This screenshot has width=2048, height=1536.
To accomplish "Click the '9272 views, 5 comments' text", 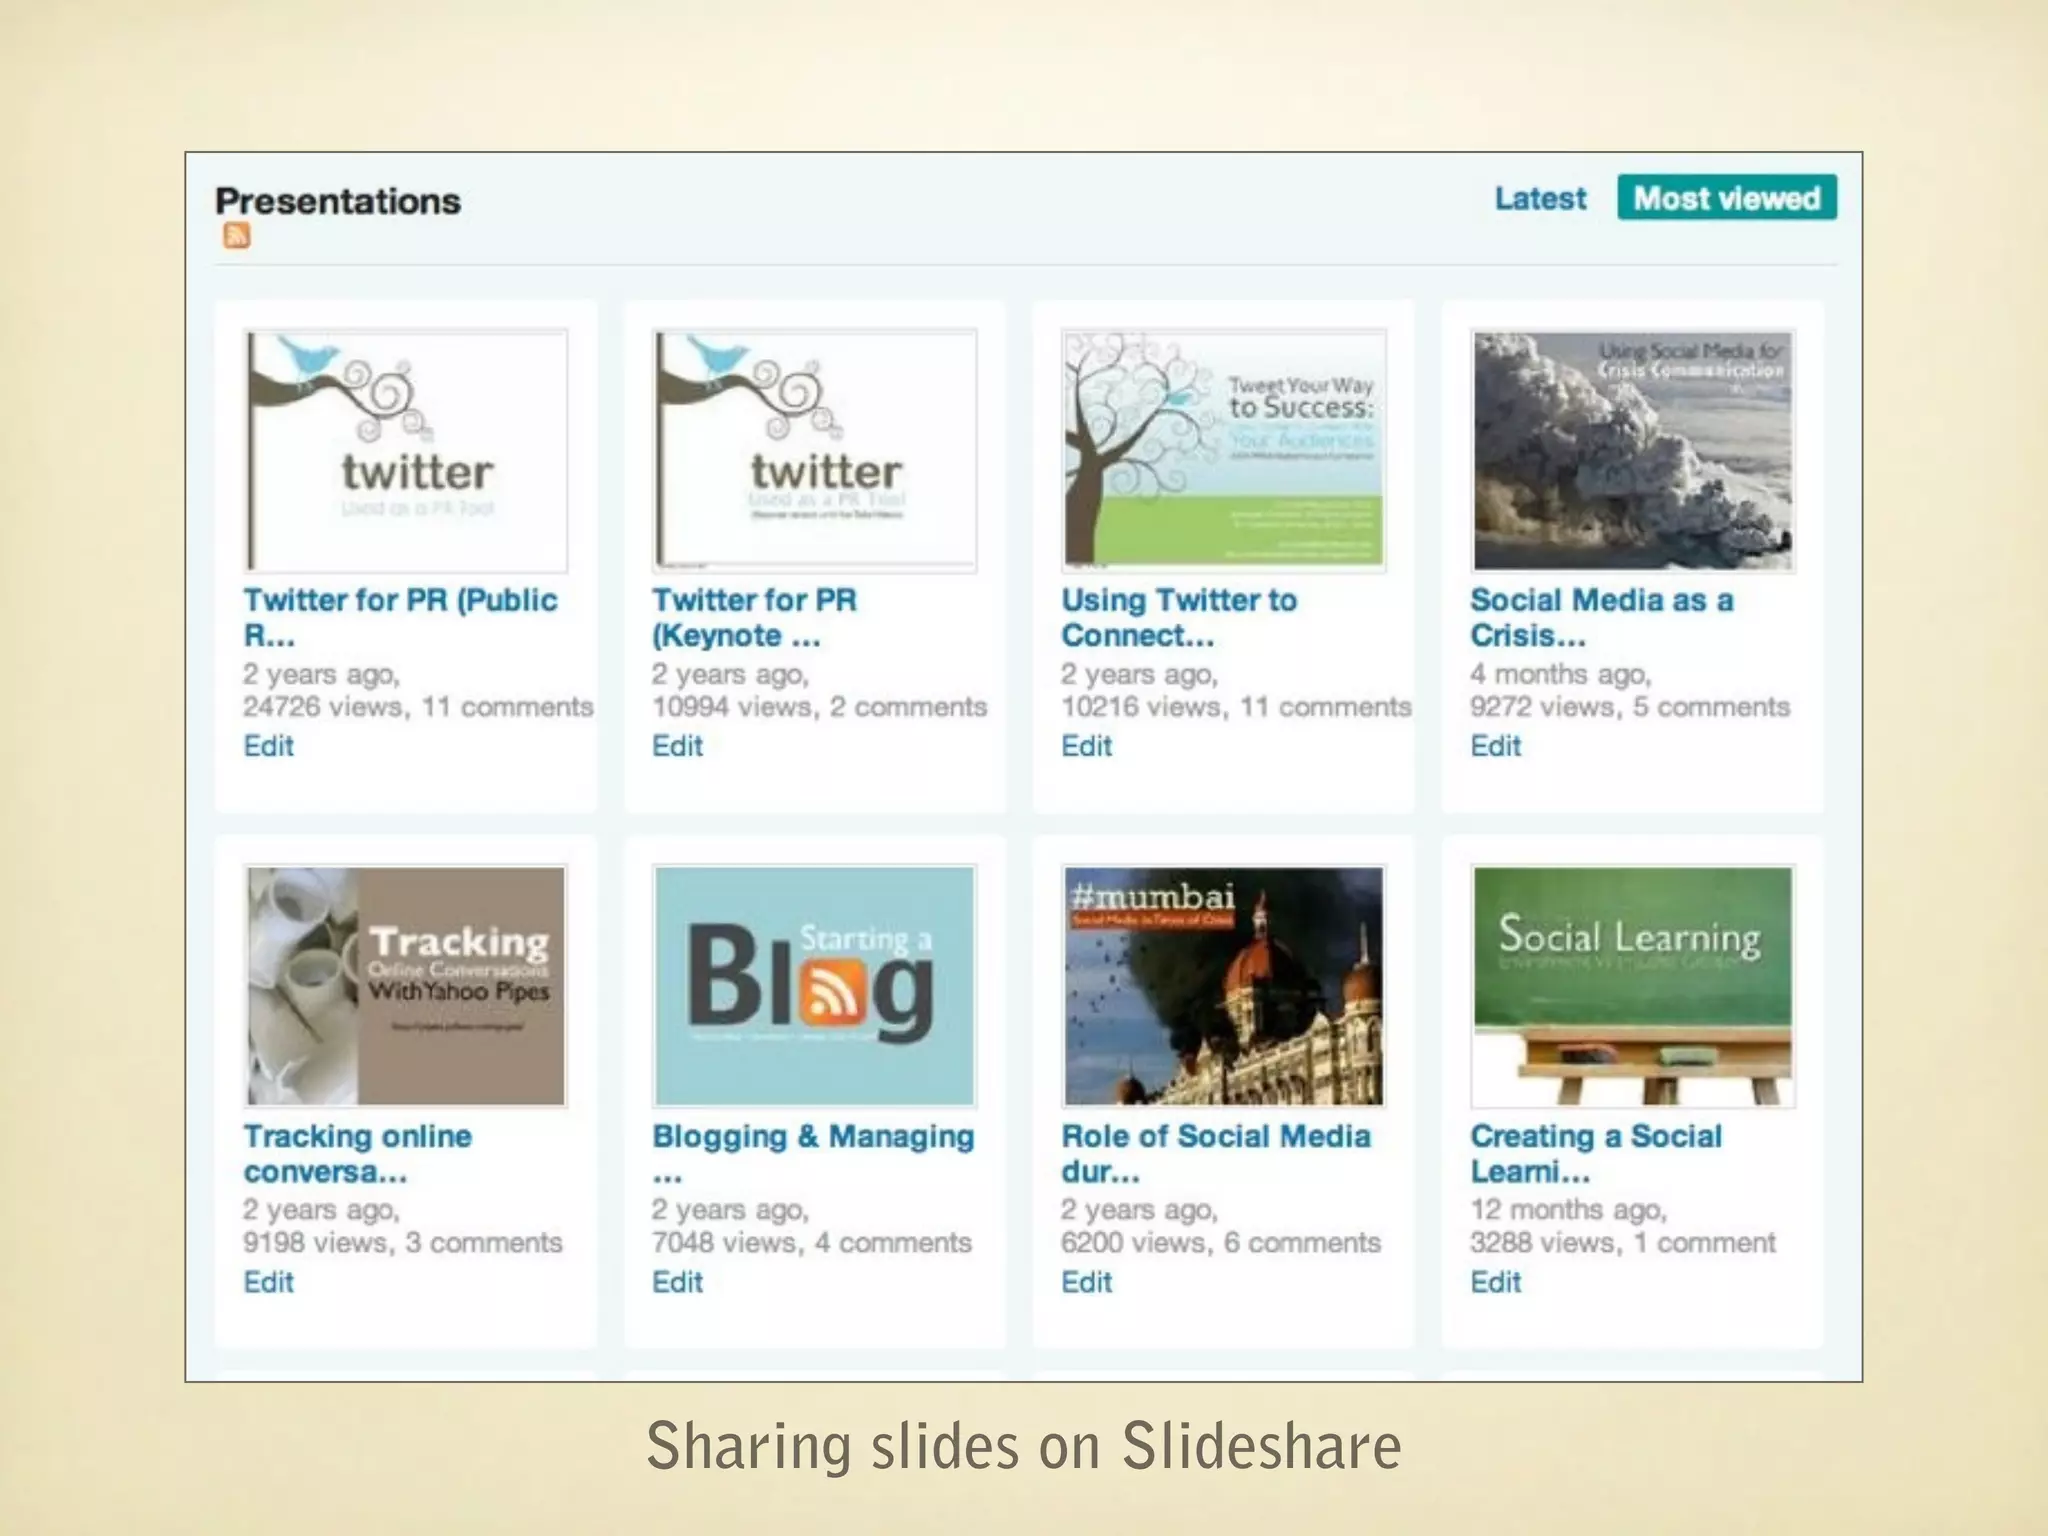I will [1630, 707].
